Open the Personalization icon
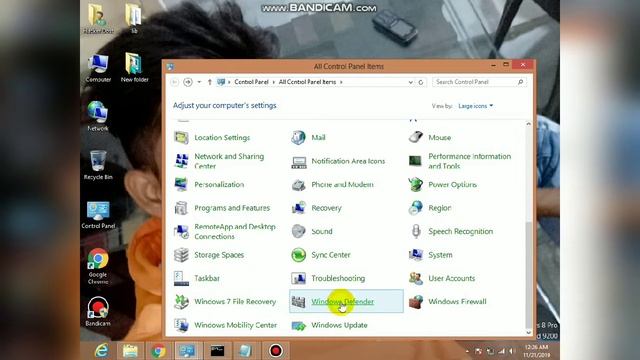Screen dimensions: 640x360 click(x=181, y=184)
